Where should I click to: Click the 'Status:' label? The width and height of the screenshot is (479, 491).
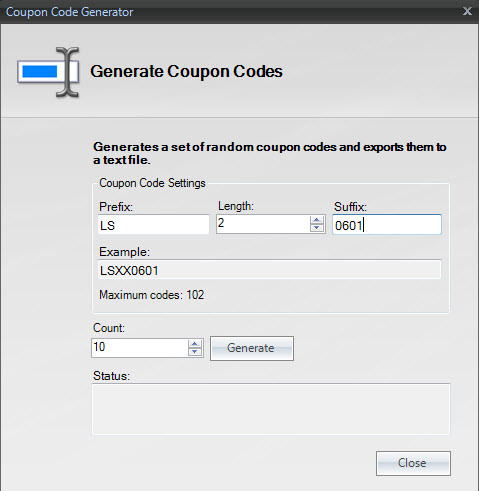pos(111,376)
